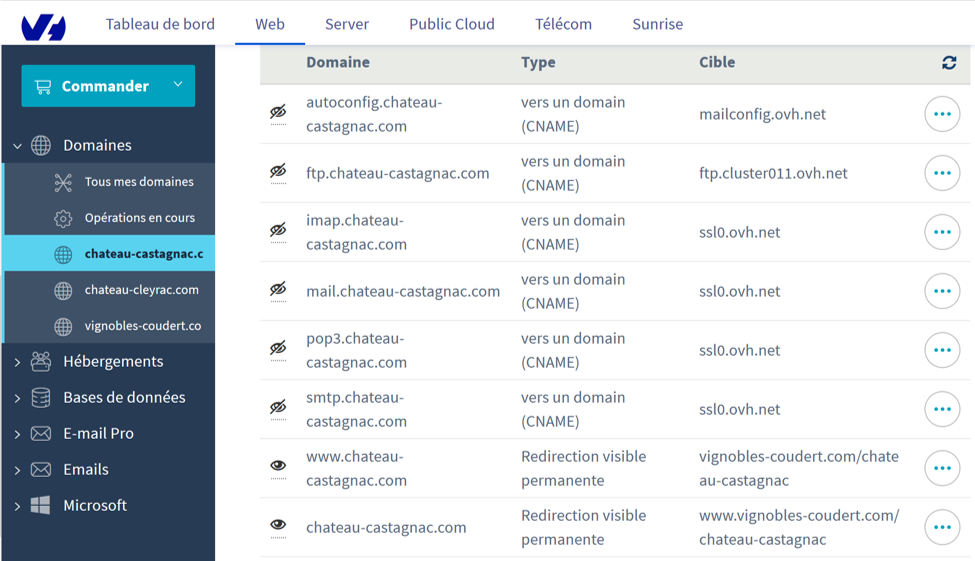975x561 pixels.
Task: Open actions menu for ftp.chateau-castagnac.com
Action: click(x=942, y=173)
